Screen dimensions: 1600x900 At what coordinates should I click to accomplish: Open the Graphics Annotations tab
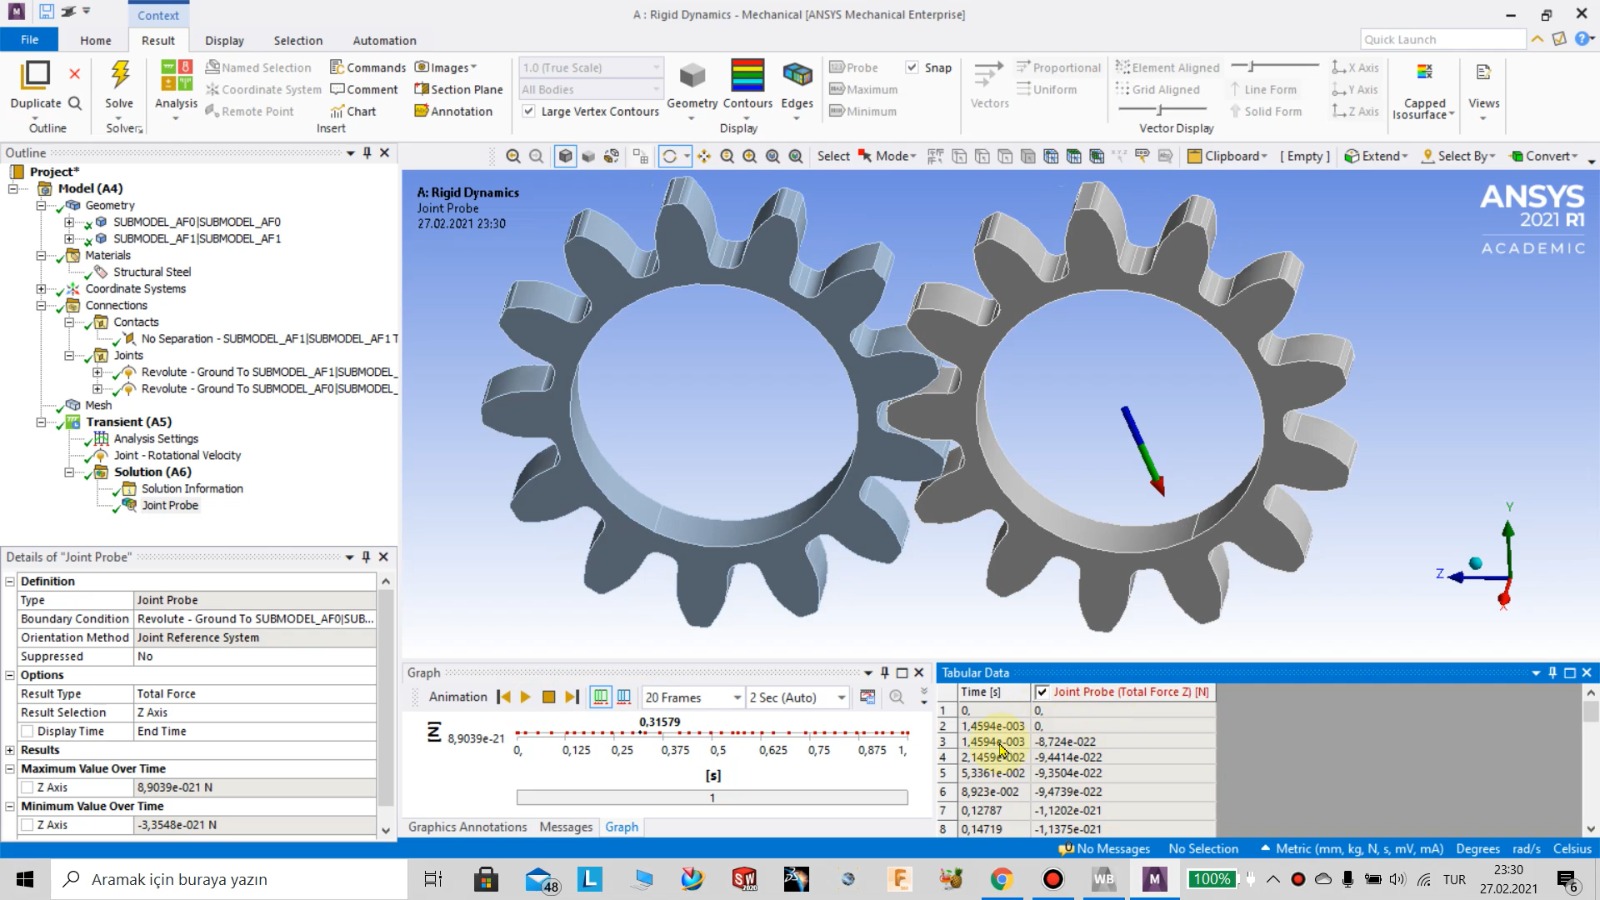(x=467, y=827)
